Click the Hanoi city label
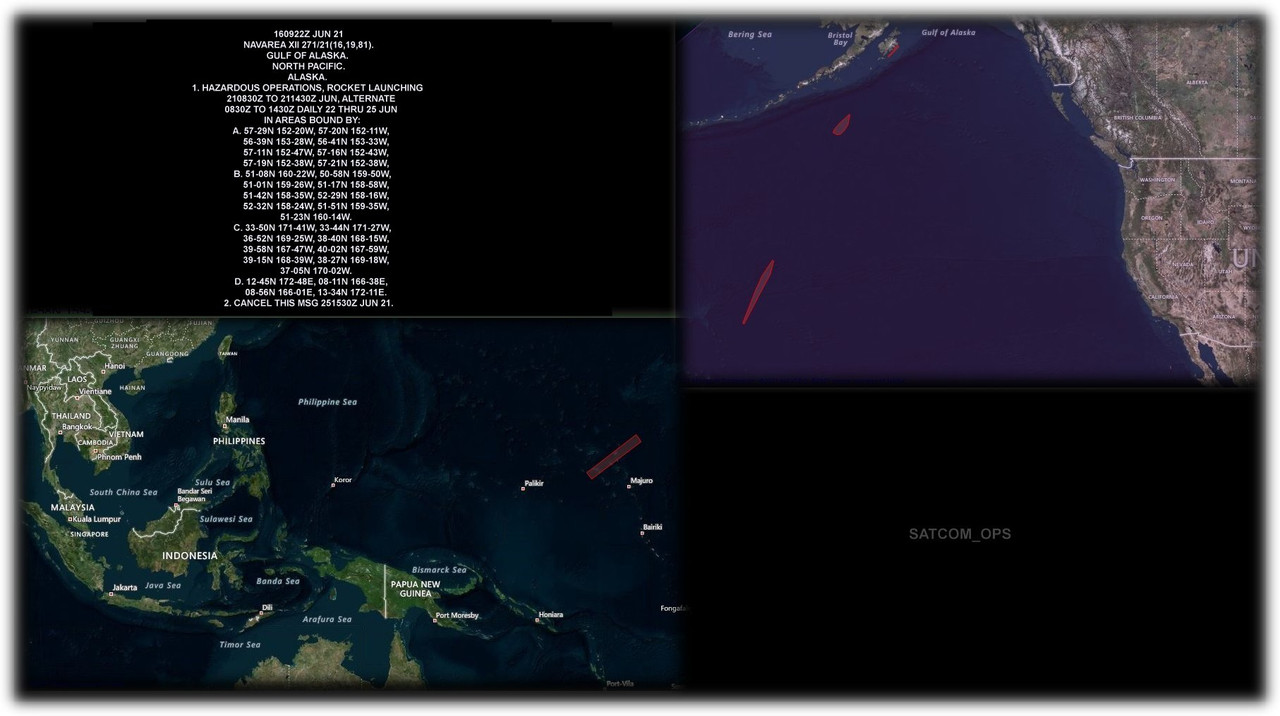The height and width of the screenshot is (716, 1280). pos(114,366)
